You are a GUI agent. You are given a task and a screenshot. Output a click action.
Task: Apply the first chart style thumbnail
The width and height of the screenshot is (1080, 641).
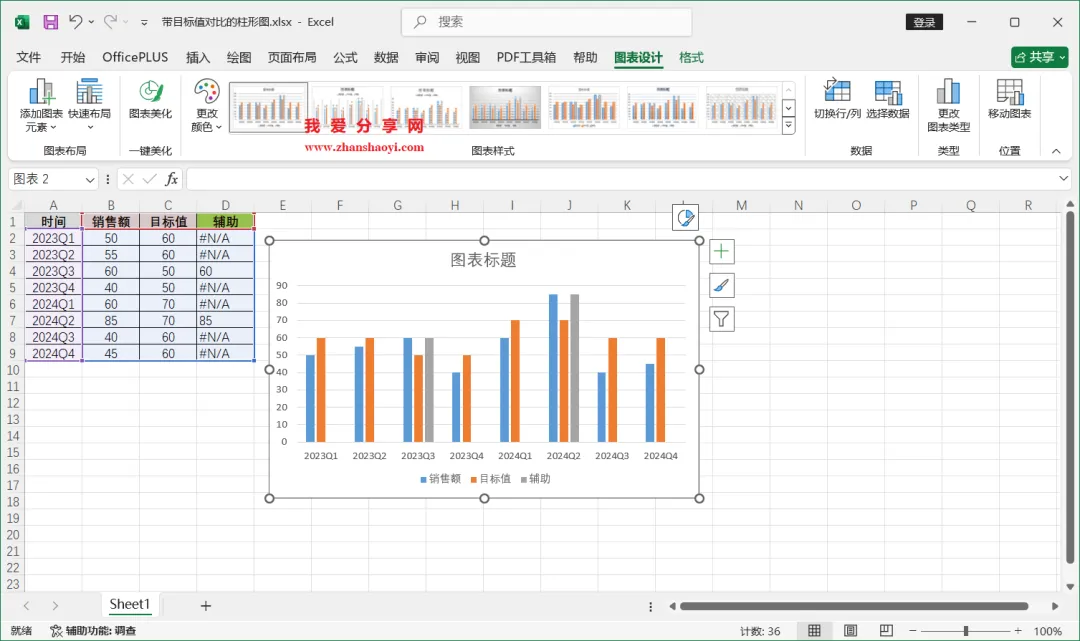click(269, 107)
